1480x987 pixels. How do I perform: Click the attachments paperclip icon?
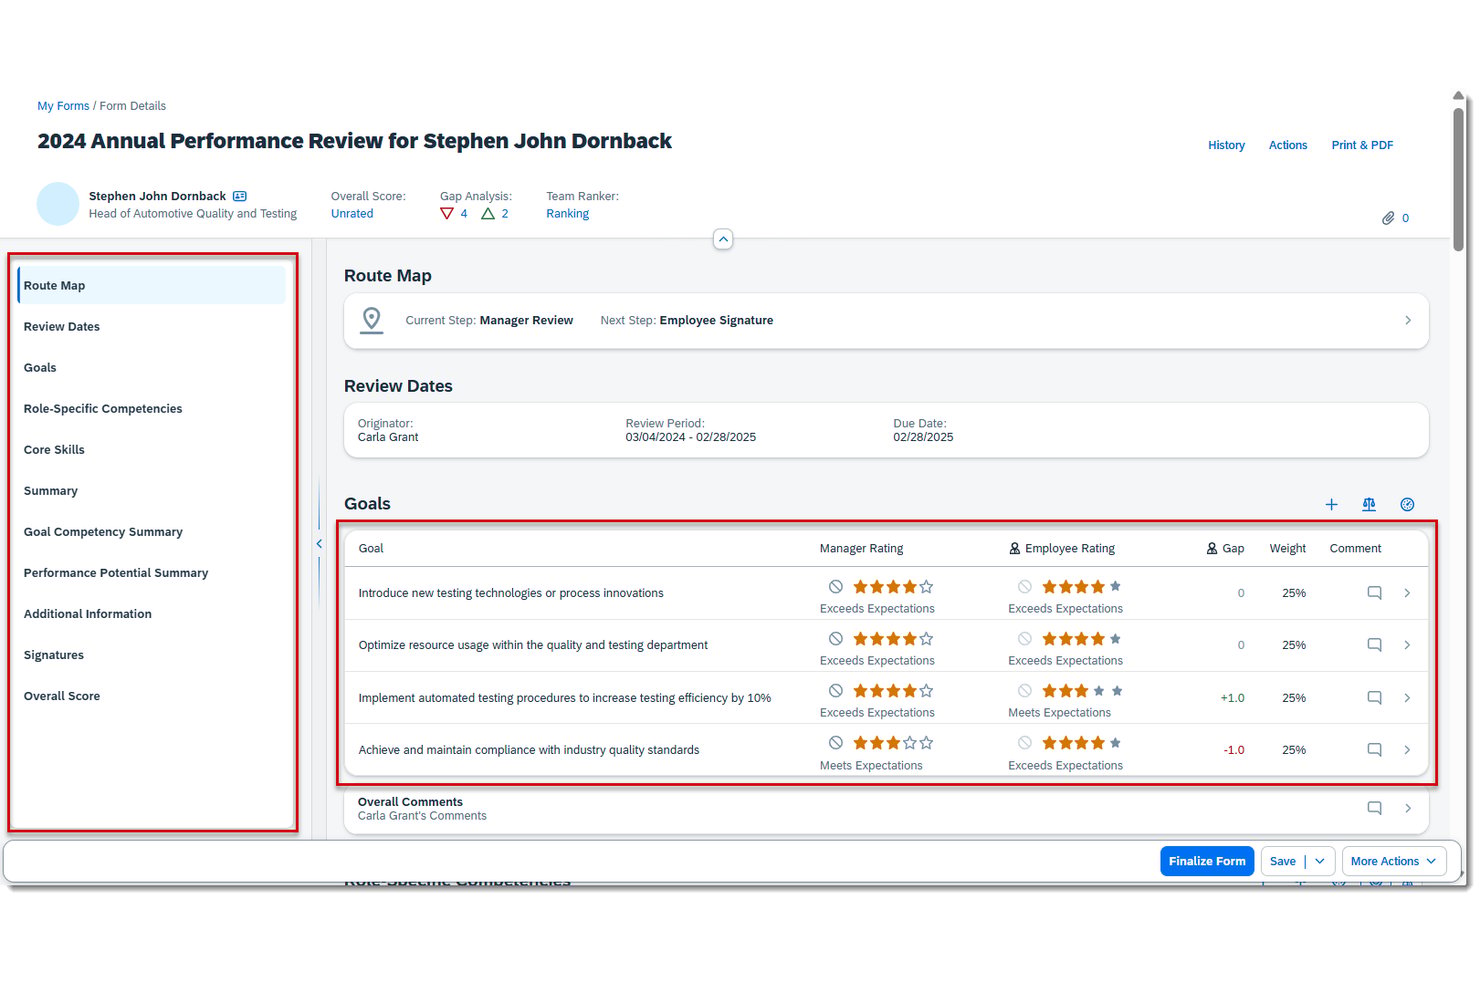(x=1388, y=218)
